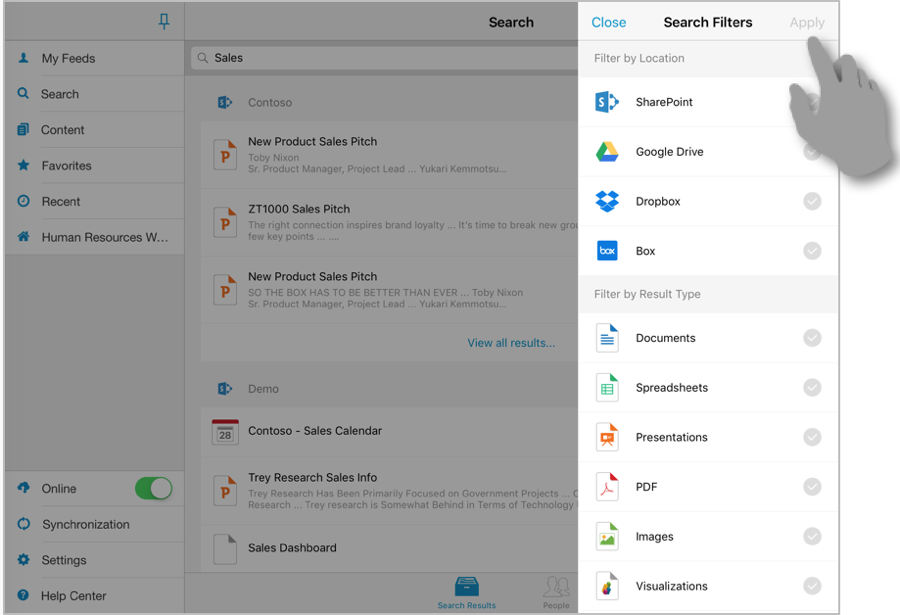Screen dimensions: 900x615
Task: Toggle the Visualizations filter circle
Action: click(812, 586)
